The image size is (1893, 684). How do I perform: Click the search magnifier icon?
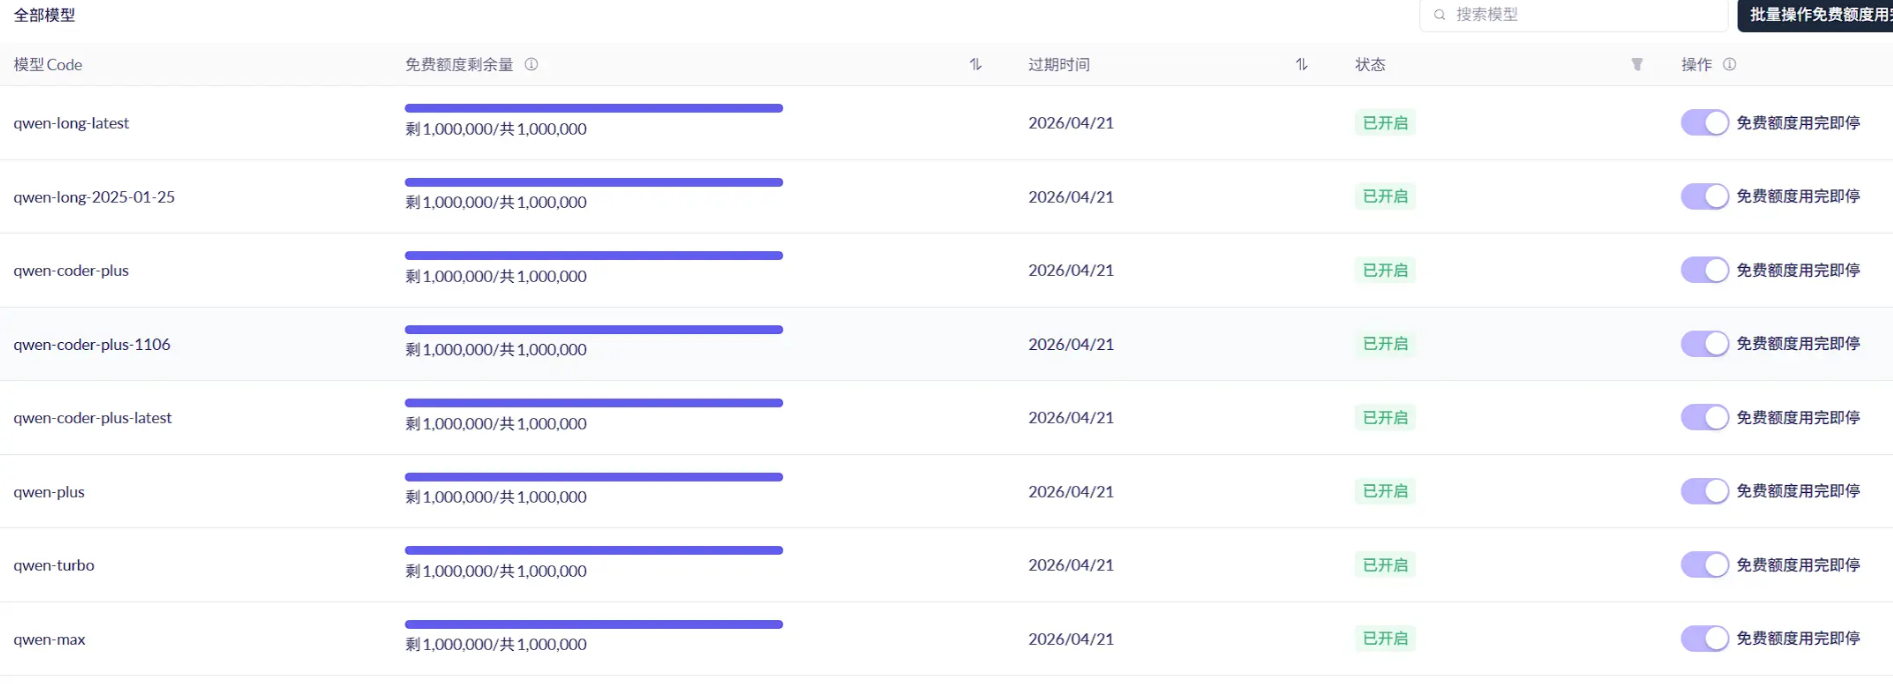[1439, 15]
